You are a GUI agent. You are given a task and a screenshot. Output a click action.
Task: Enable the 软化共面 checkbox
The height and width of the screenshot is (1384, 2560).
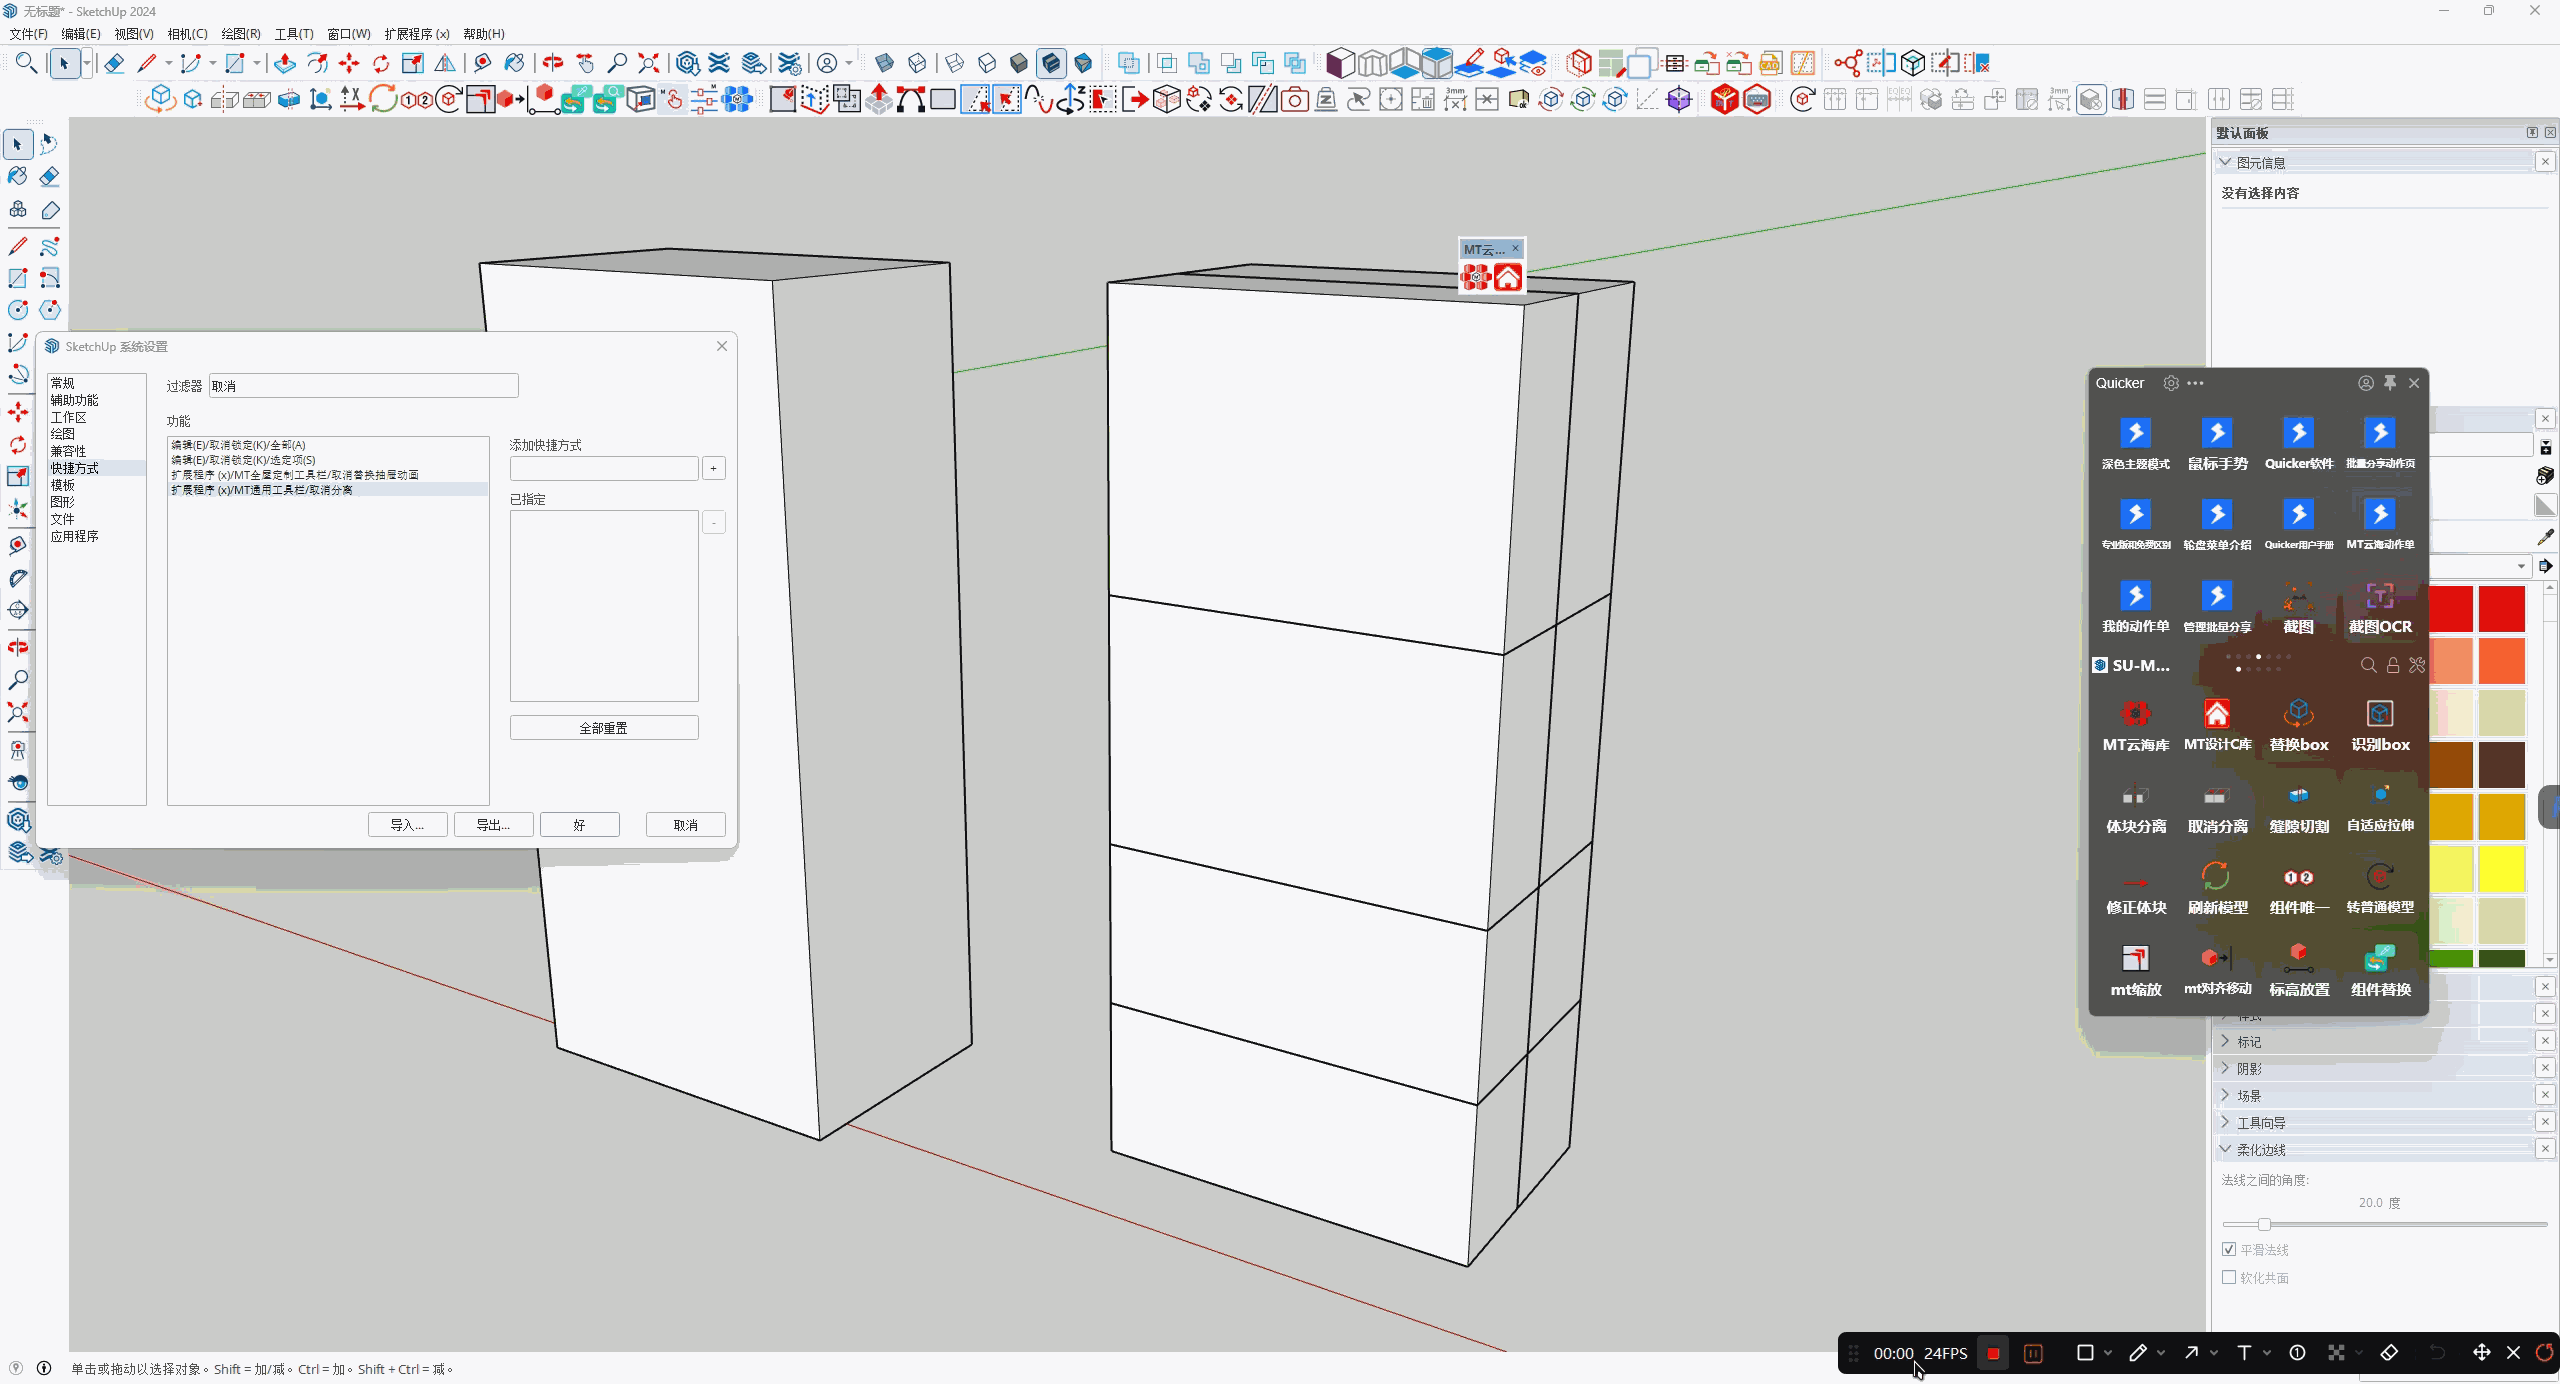(x=2229, y=1277)
